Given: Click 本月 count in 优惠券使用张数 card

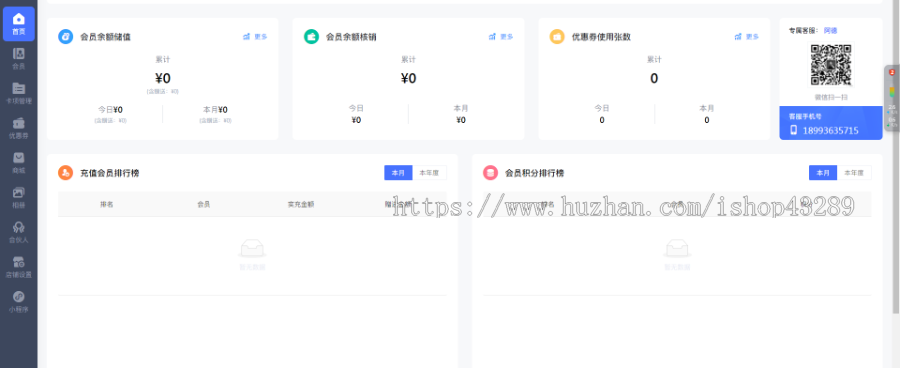Looking at the screenshot, I should pos(707,120).
